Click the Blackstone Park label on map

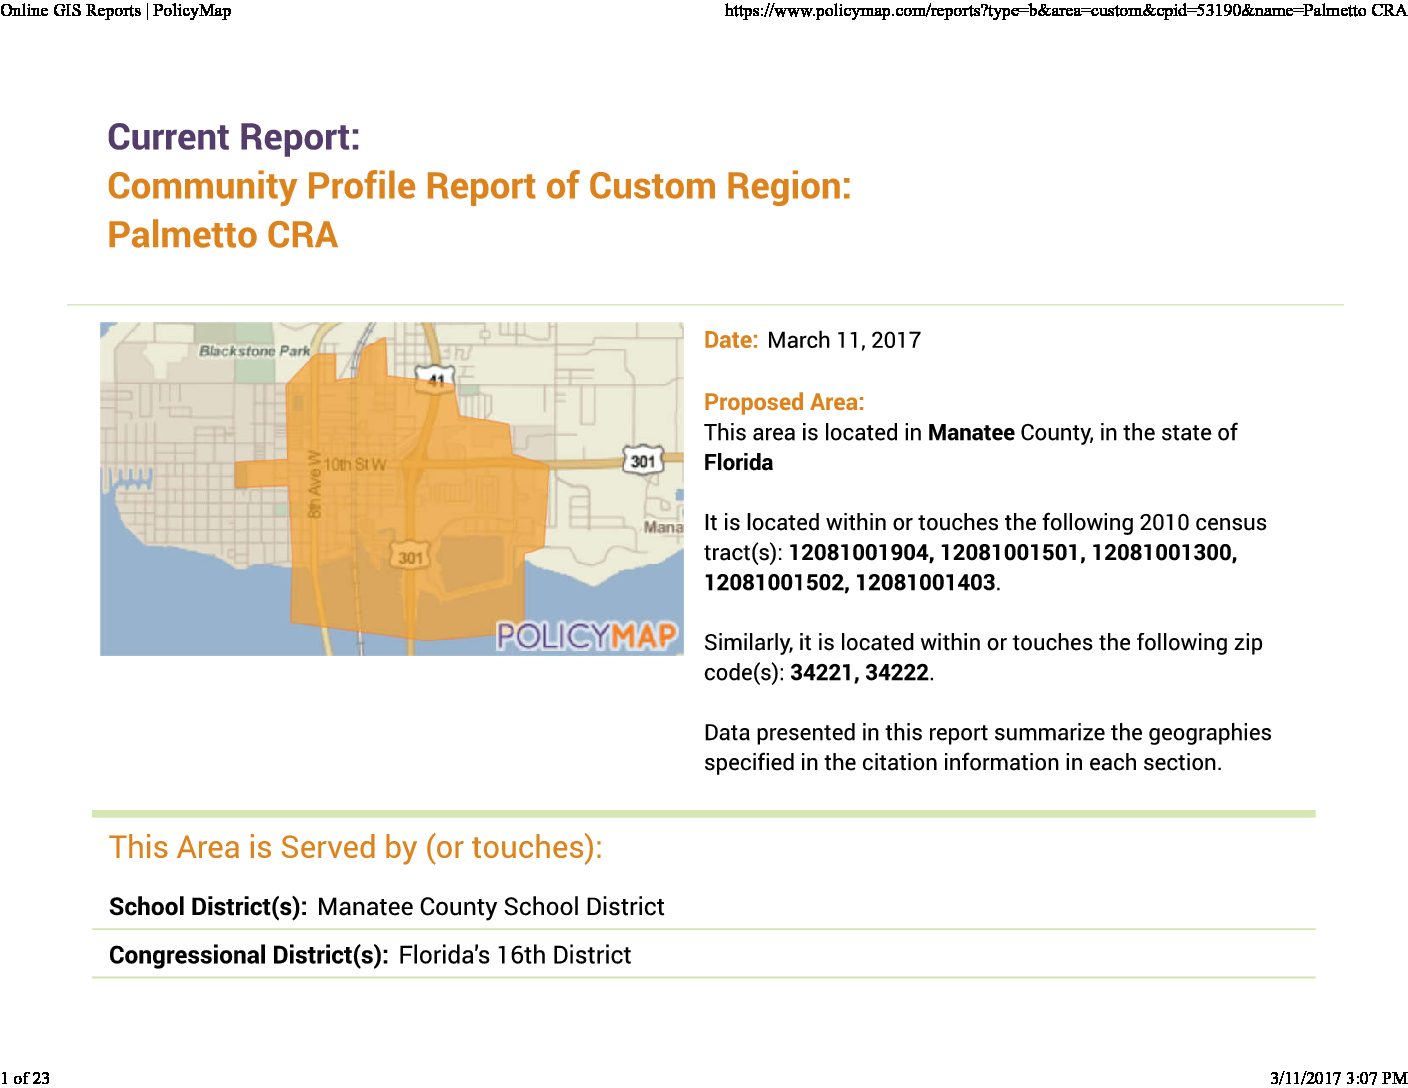coord(255,351)
